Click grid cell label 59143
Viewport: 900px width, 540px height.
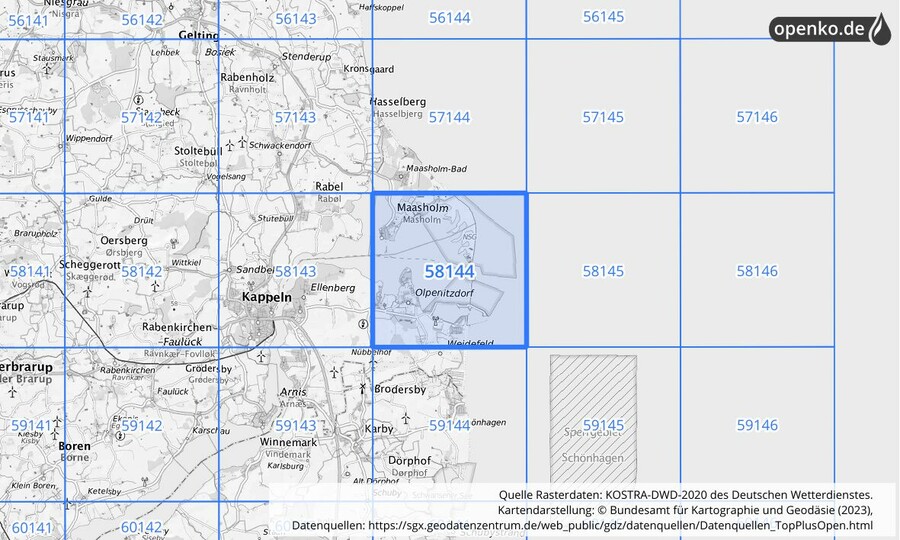[295, 425]
